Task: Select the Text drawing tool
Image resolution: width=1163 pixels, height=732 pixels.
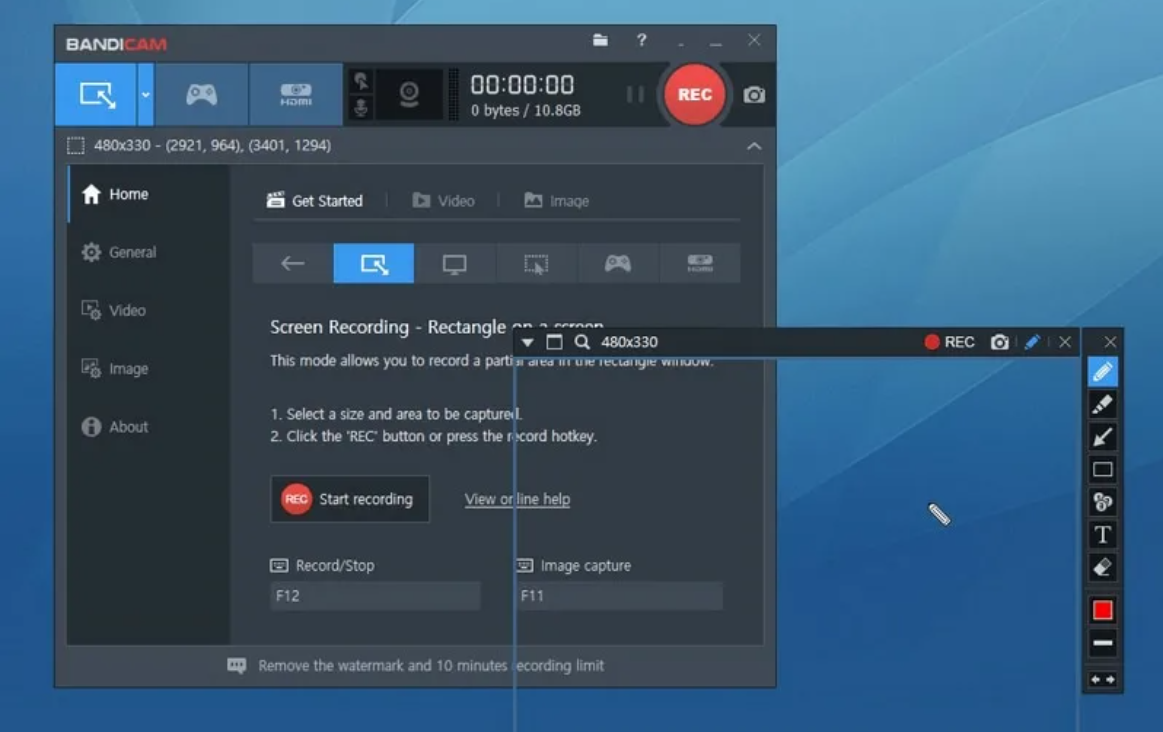Action: 1102,535
